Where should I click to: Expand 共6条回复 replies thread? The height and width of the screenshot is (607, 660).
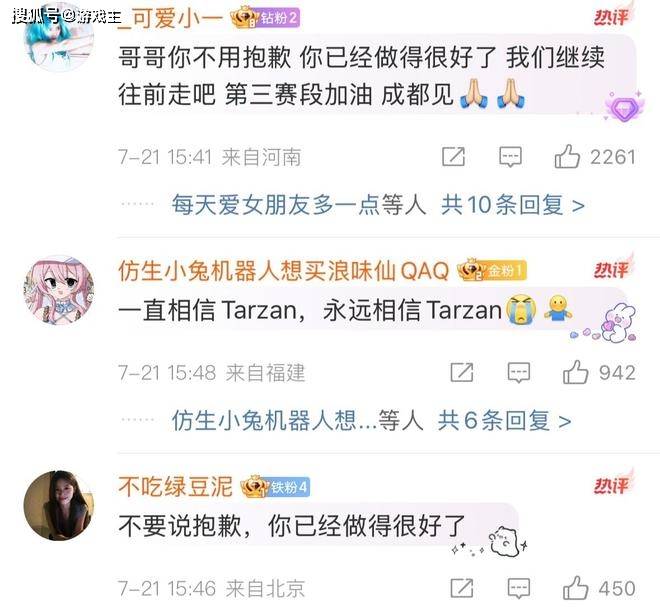(504, 421)
